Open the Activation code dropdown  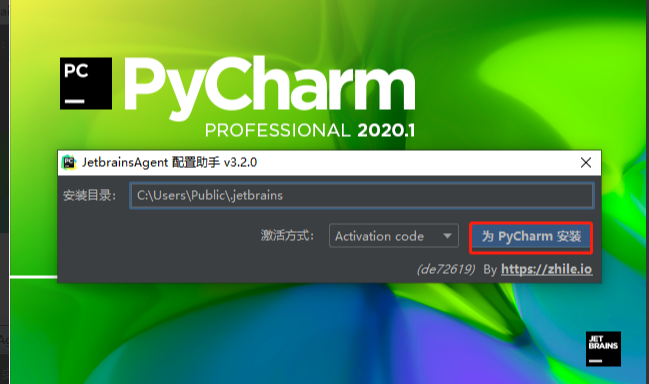tap(394, 236)
